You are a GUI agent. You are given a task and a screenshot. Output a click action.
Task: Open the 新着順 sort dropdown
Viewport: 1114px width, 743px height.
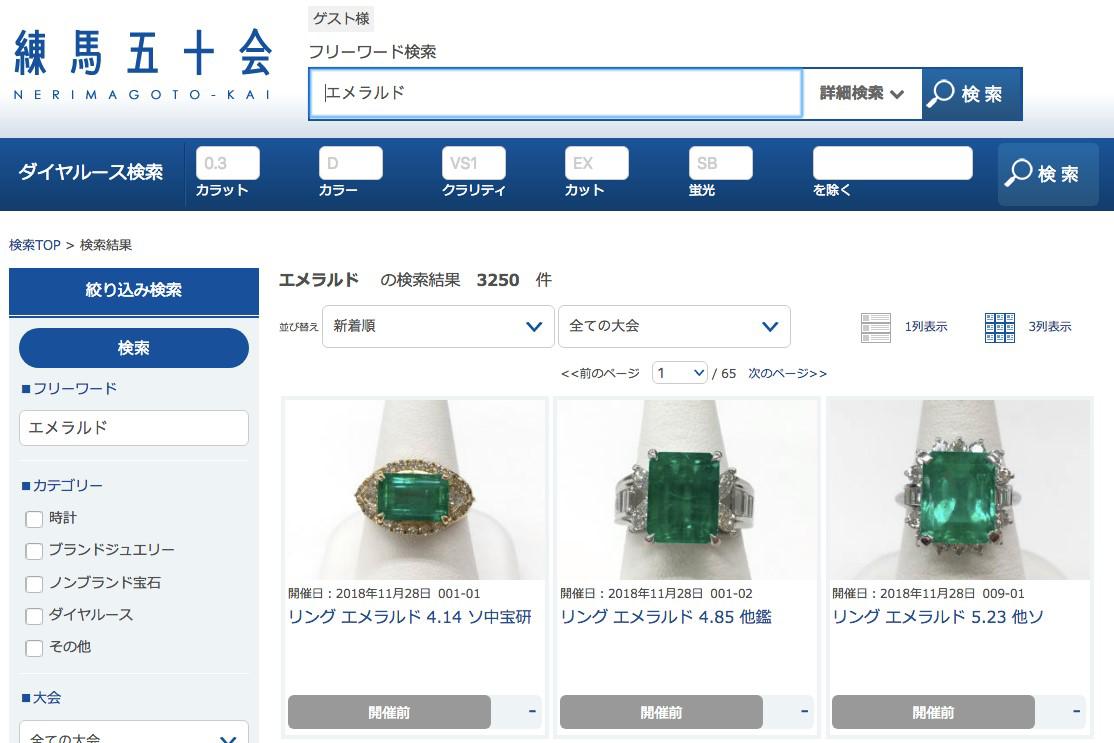point(438,327)
